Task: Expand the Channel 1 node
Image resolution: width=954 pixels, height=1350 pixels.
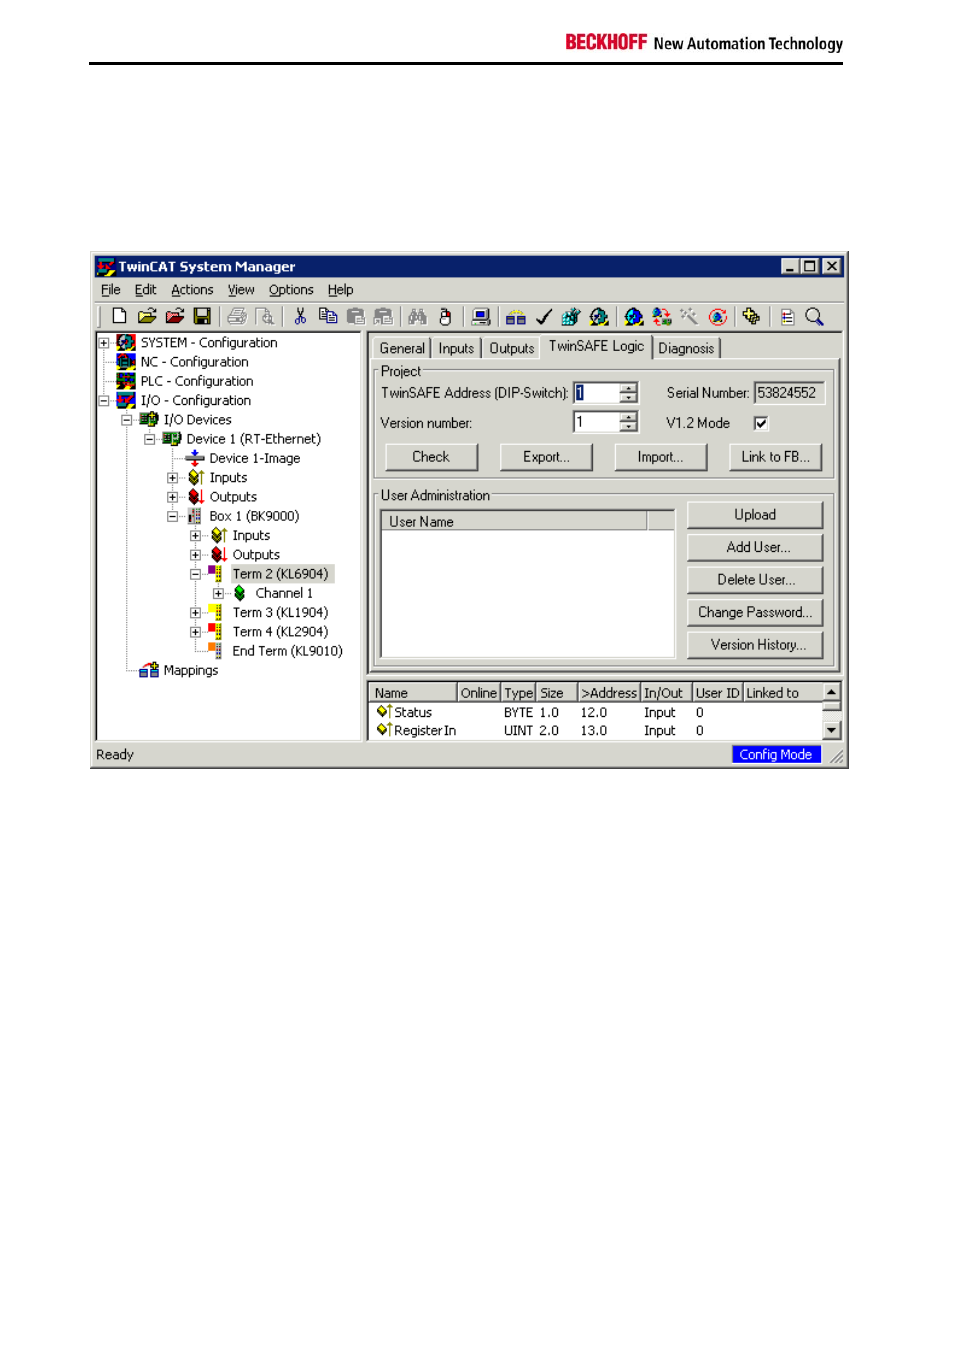Action: (219, 593)
